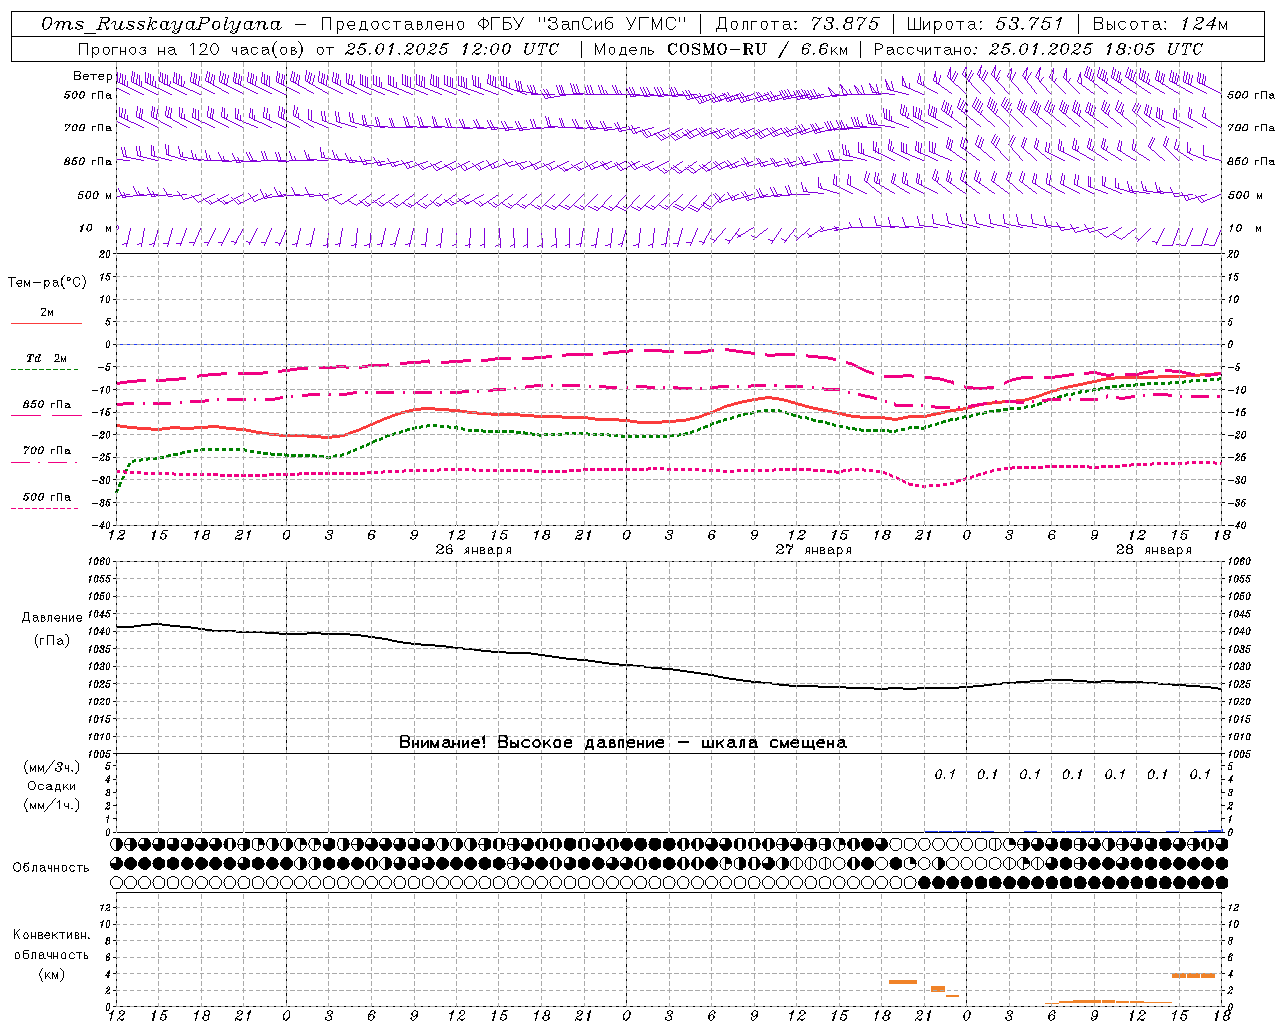Click the line sample under the 2м legend
Image resolution: width=1280 pixels, height=1024 pixels.
click(47, 323)
